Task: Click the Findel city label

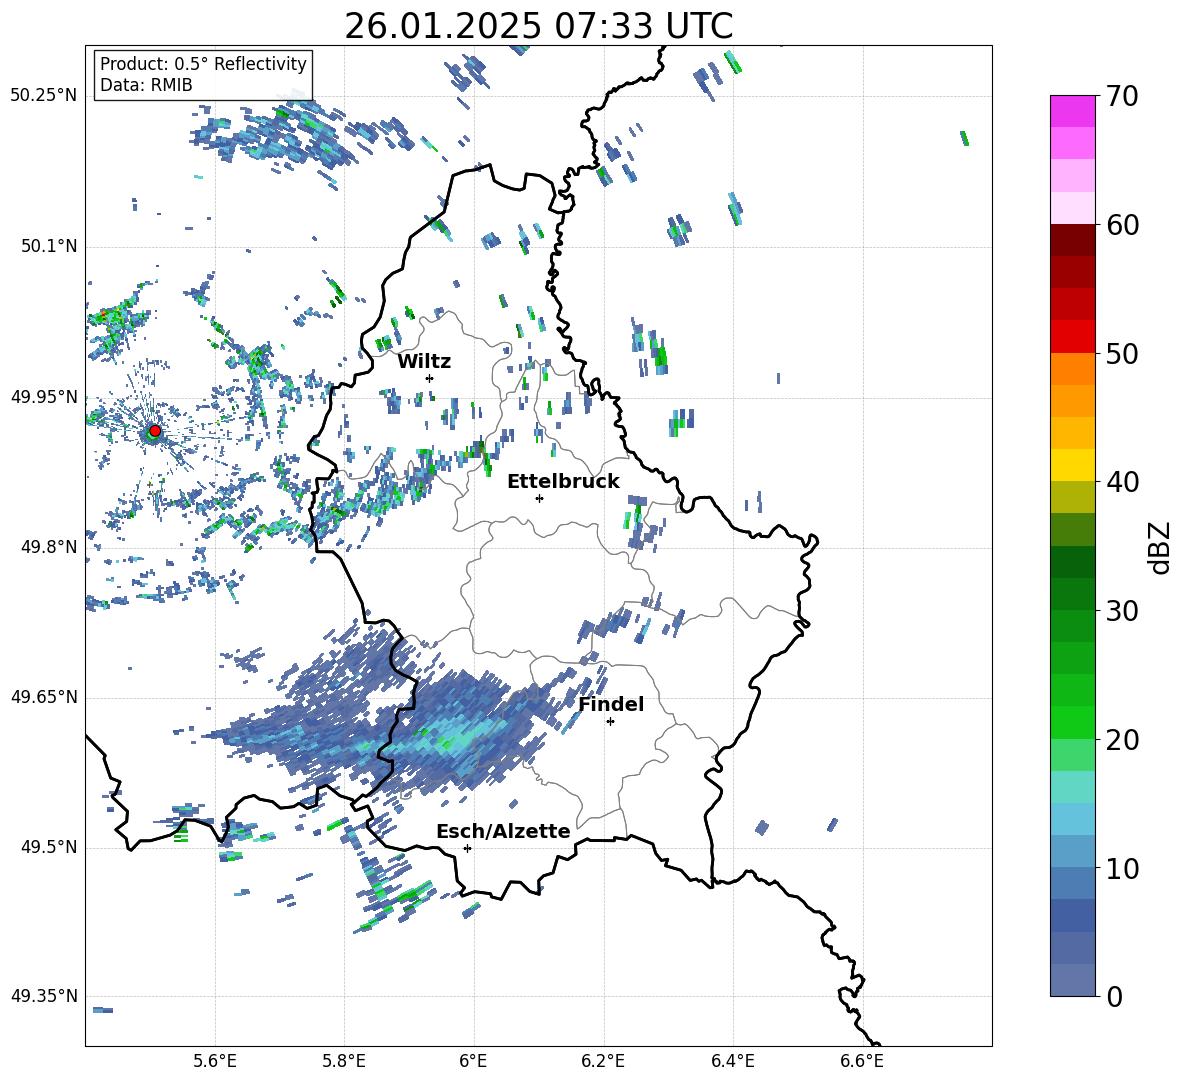Action: click(x=611, y=704)
